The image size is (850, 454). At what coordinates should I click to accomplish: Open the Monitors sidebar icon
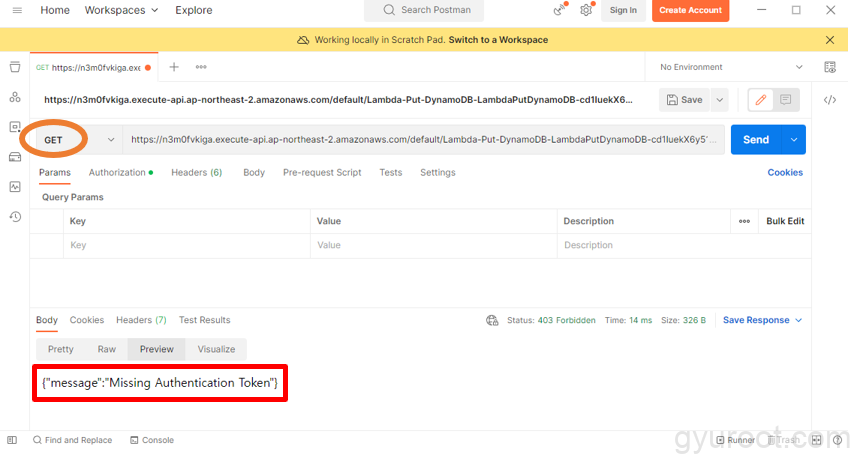pos(14,186)
